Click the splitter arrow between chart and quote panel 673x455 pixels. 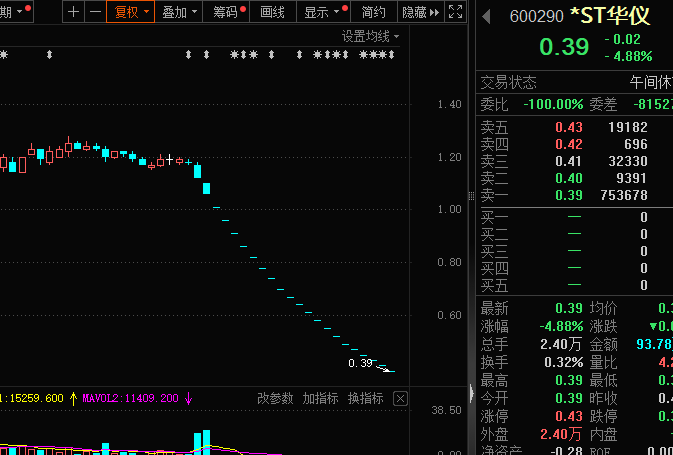pyautogui.click(x=471, y=390)
